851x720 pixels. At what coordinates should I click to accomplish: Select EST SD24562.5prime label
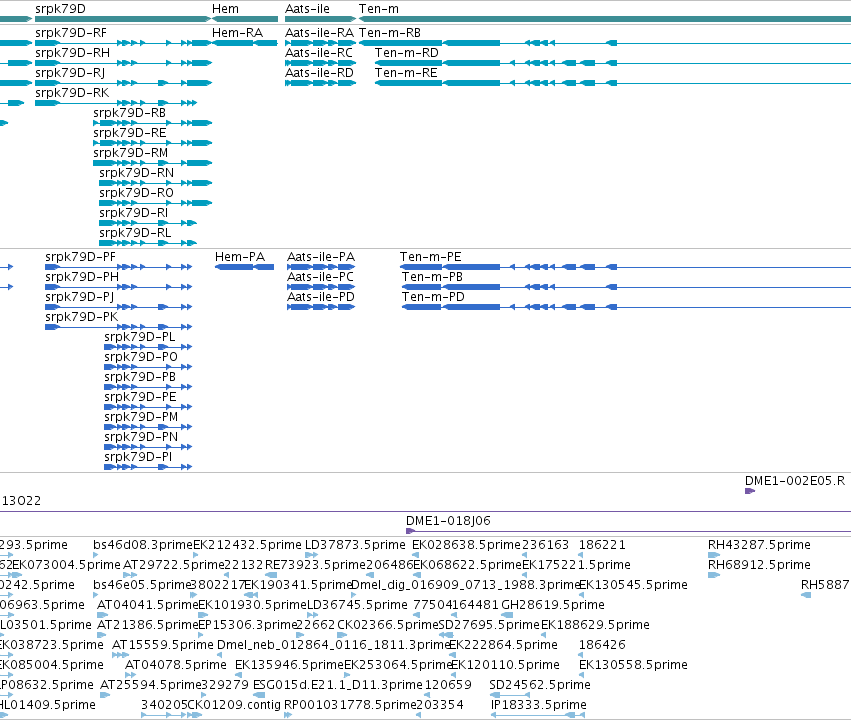point(540,685)
